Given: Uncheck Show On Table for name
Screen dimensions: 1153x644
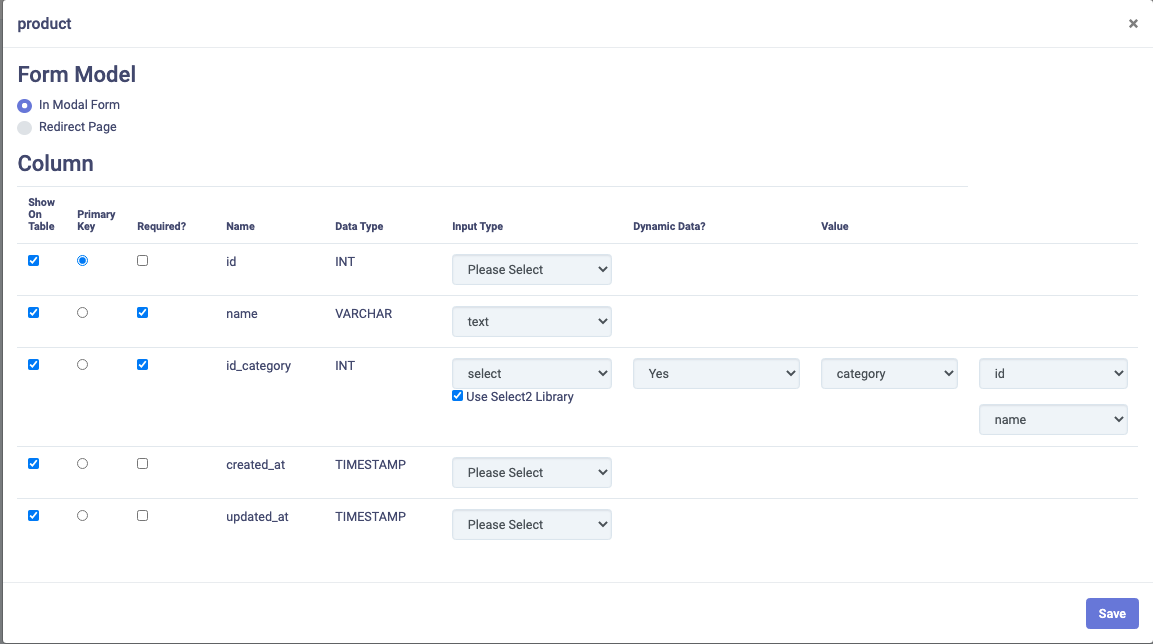Looking at the screenshot, I should [x=33, y=312].
